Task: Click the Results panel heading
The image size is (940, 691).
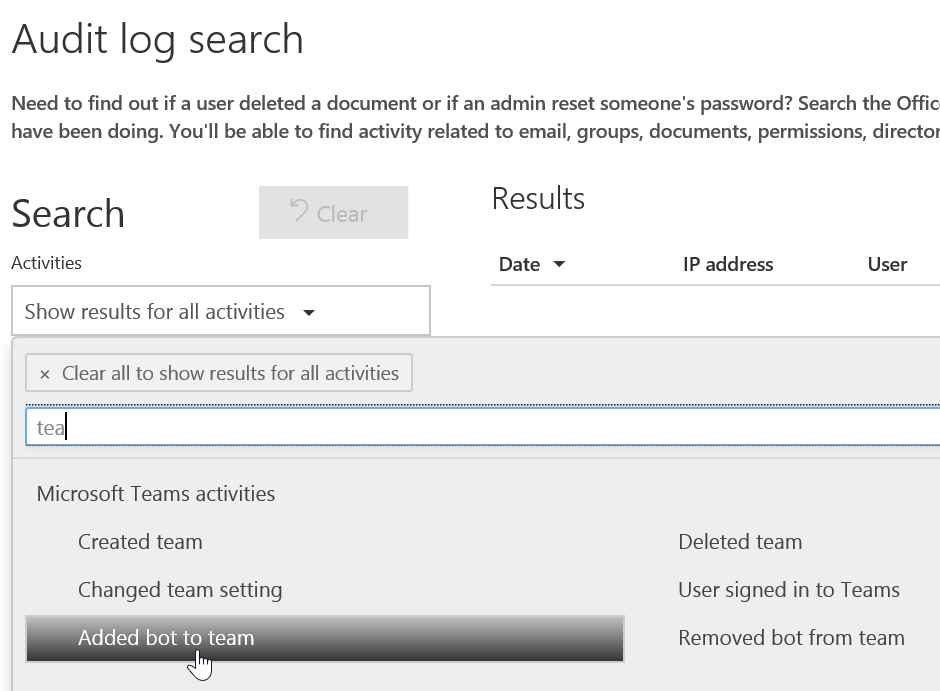Action: coord(538,198)
